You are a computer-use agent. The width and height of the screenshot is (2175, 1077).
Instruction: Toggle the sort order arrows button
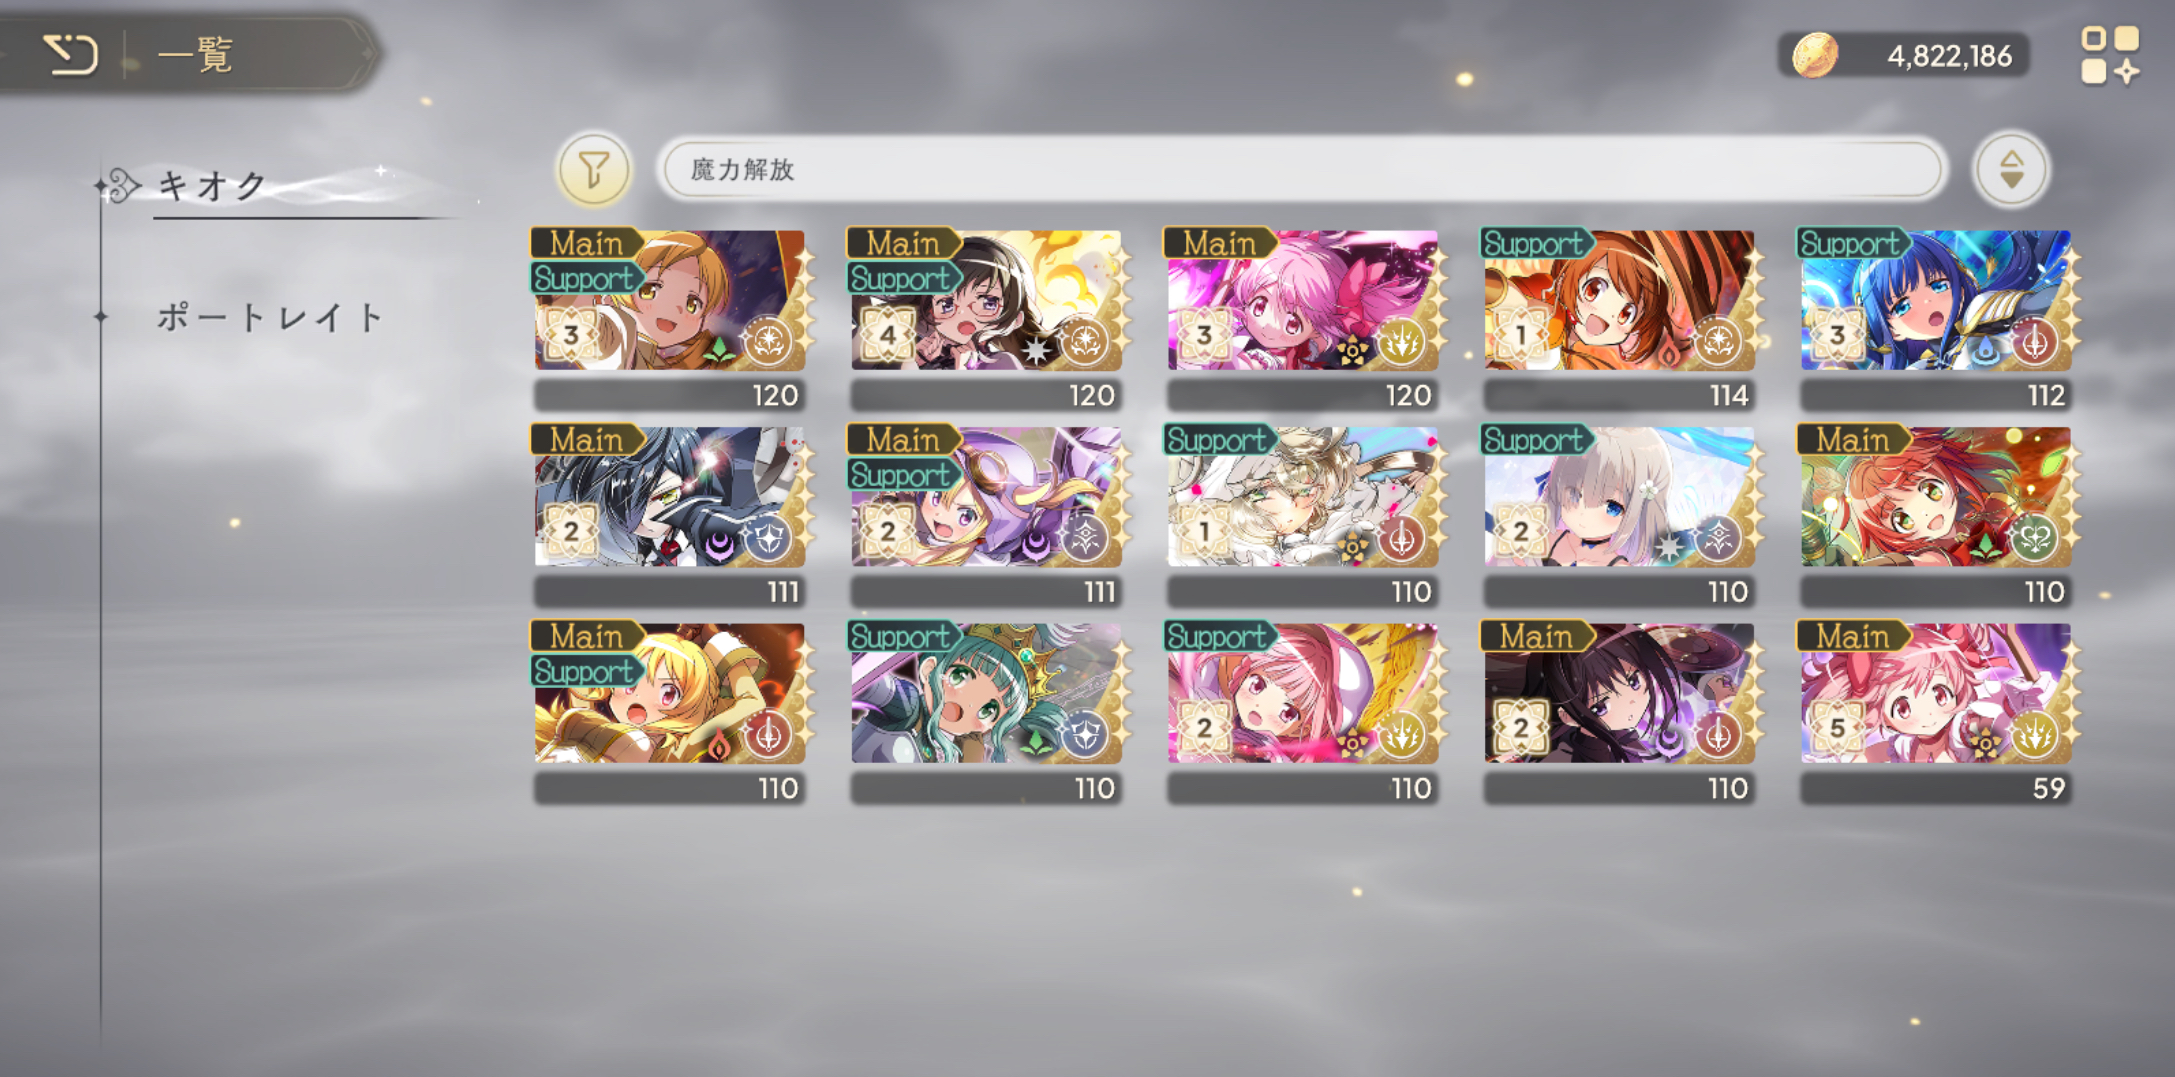click(2011, 170)
